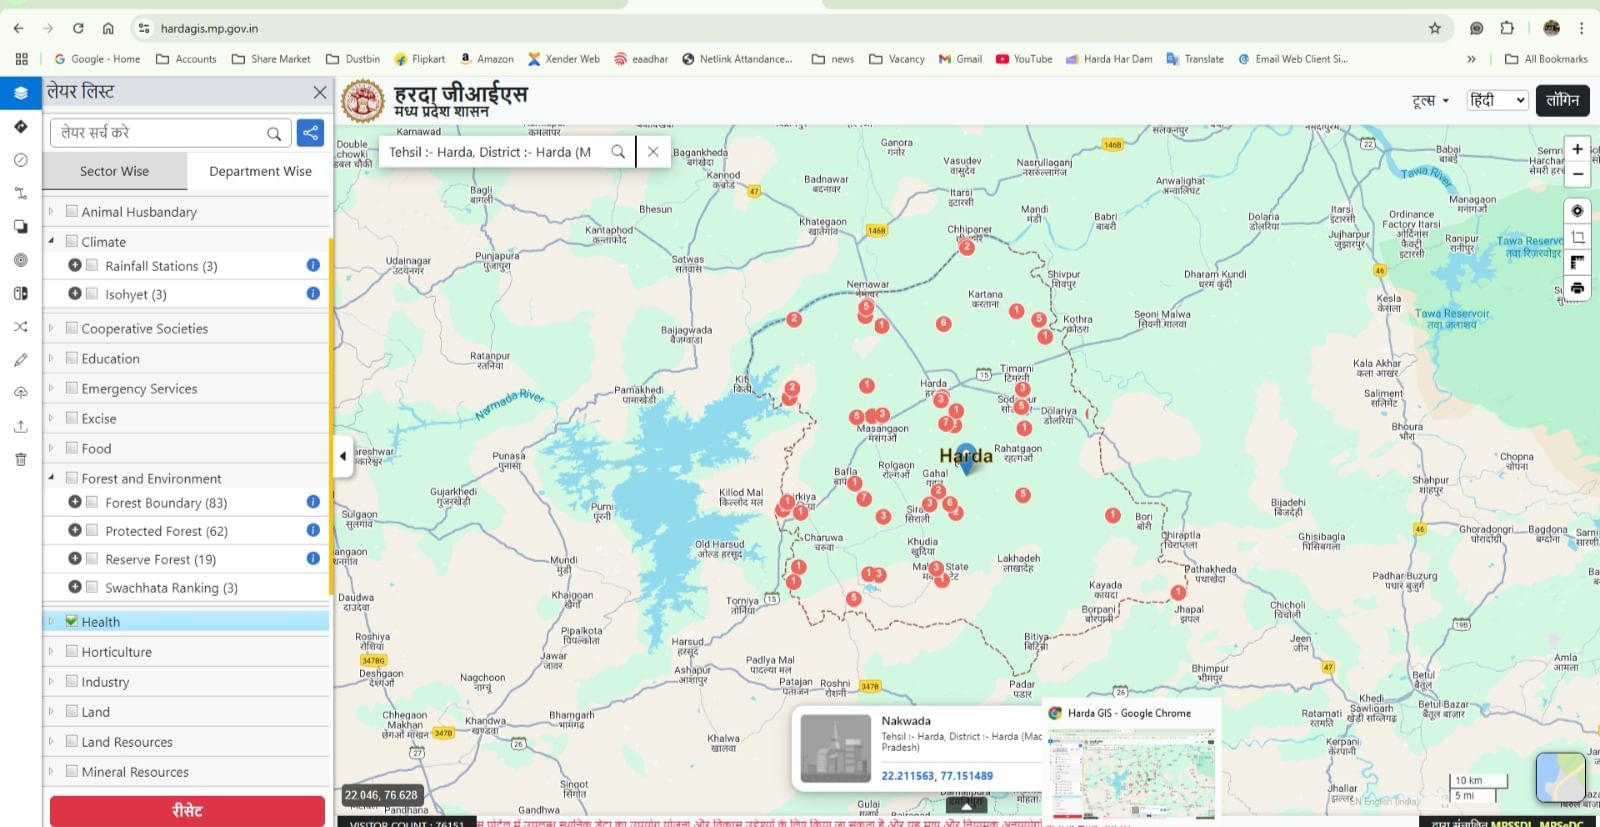Open the हिंदी language dropdown
Screen dimensions: 1600x827
tap(1497, 100)
